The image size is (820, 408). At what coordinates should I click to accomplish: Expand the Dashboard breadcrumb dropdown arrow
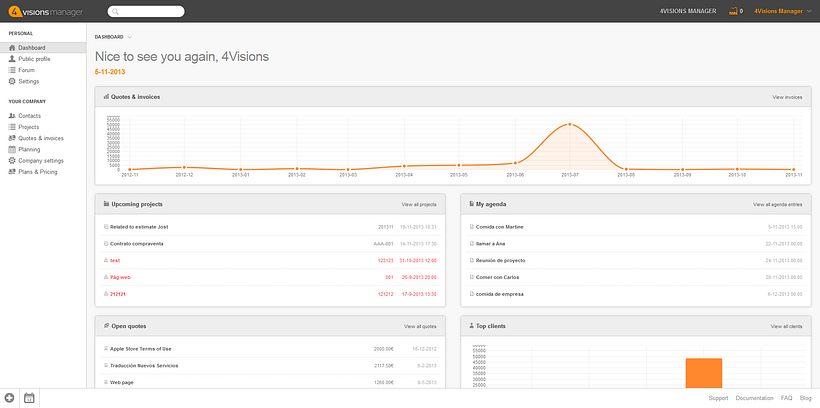point(130,37)
